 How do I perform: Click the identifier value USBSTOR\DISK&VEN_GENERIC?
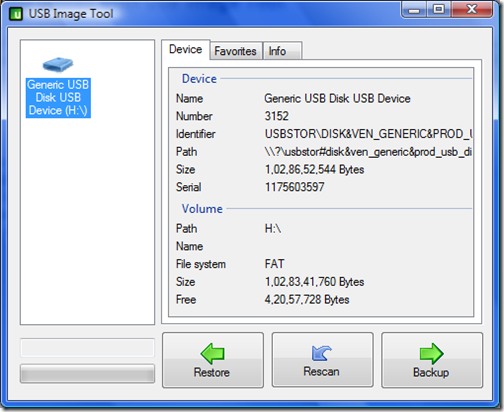coord(368,134)
